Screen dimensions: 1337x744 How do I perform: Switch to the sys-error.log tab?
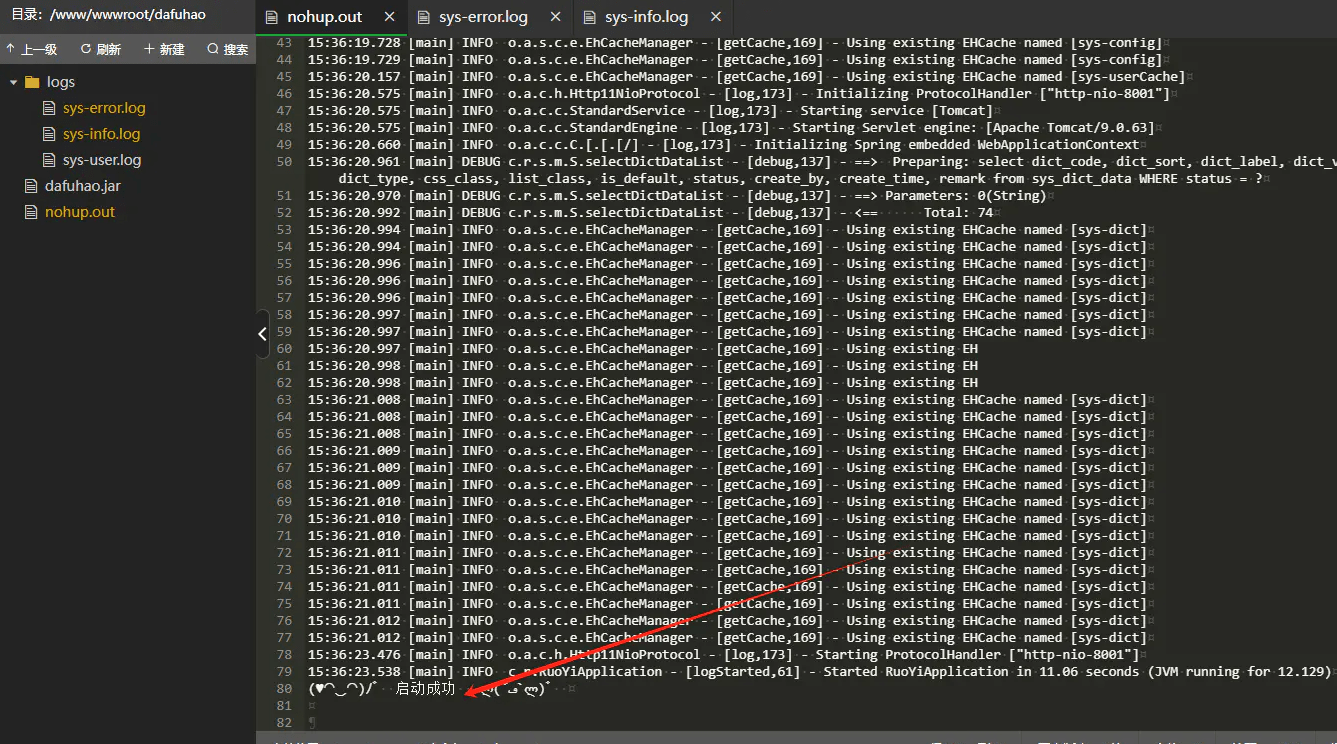(x=484, y=17)
